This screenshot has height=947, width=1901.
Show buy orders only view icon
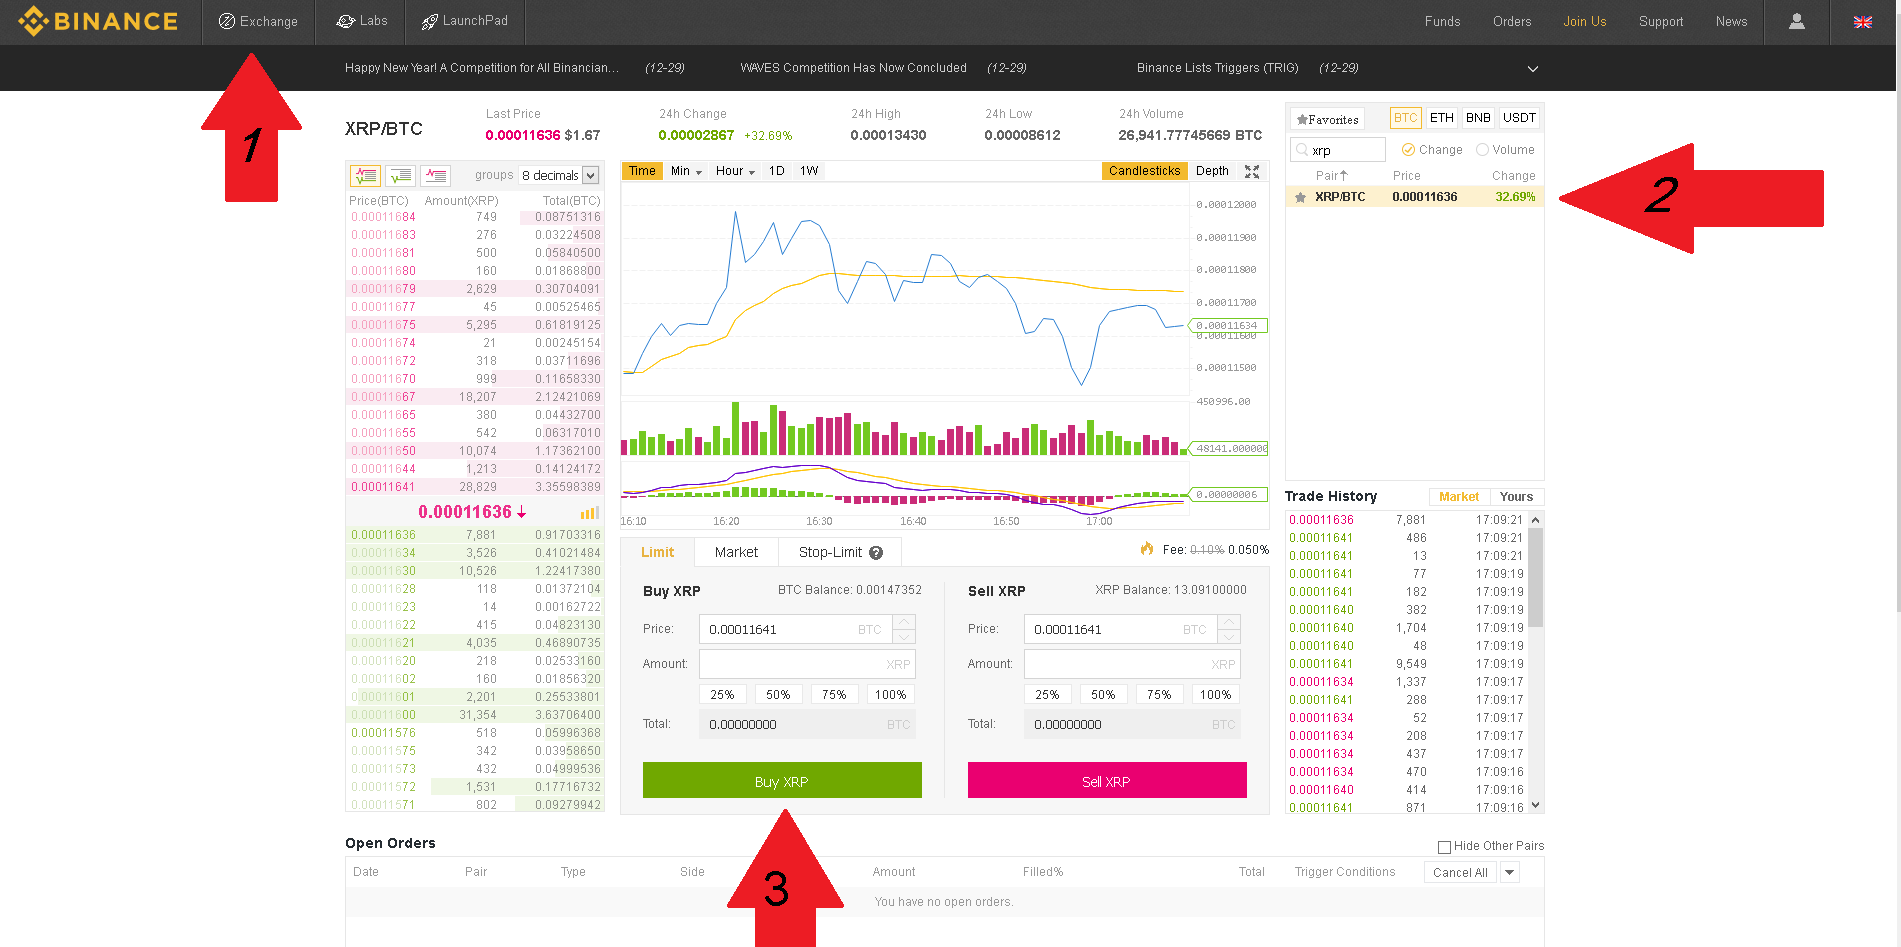[400, 175]
